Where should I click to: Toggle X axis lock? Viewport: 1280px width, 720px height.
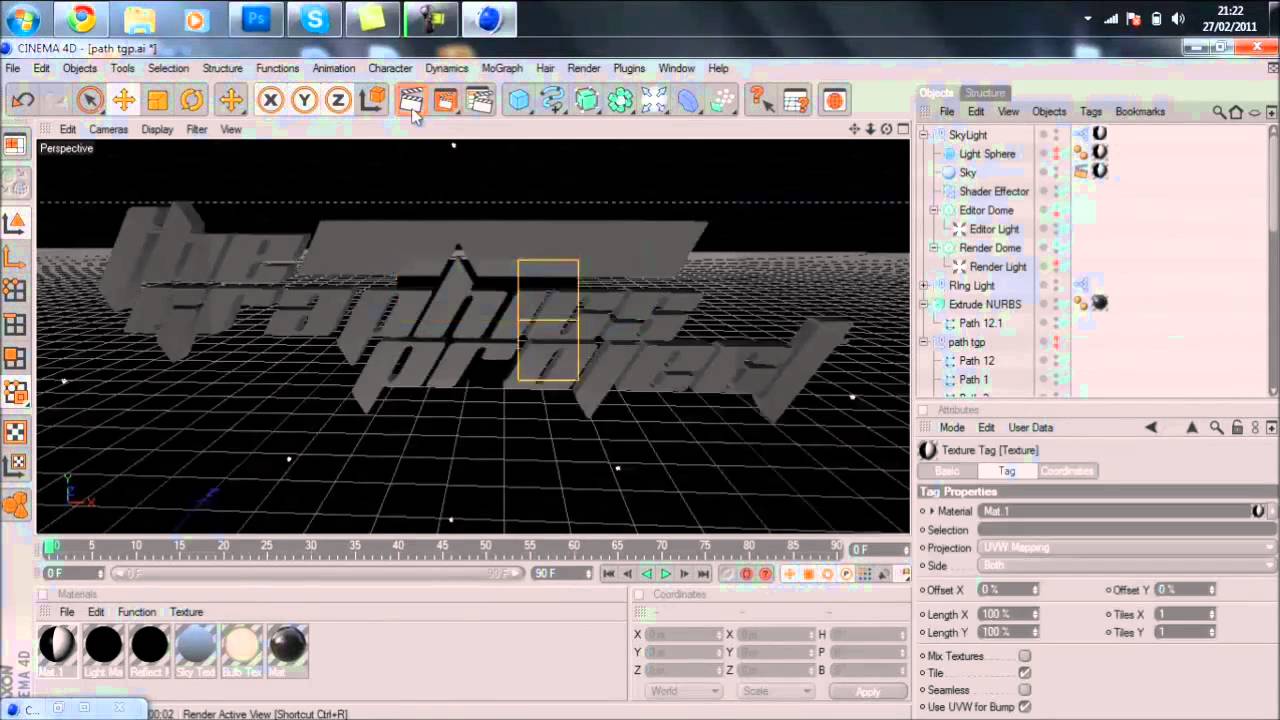click(270, 100)
